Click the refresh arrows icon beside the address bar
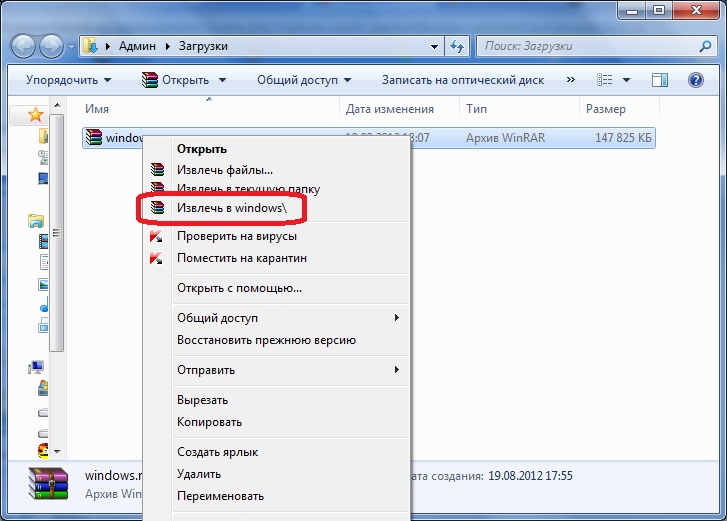The width and height of the screenshot is (727, 521). click(x=457, y=46)
